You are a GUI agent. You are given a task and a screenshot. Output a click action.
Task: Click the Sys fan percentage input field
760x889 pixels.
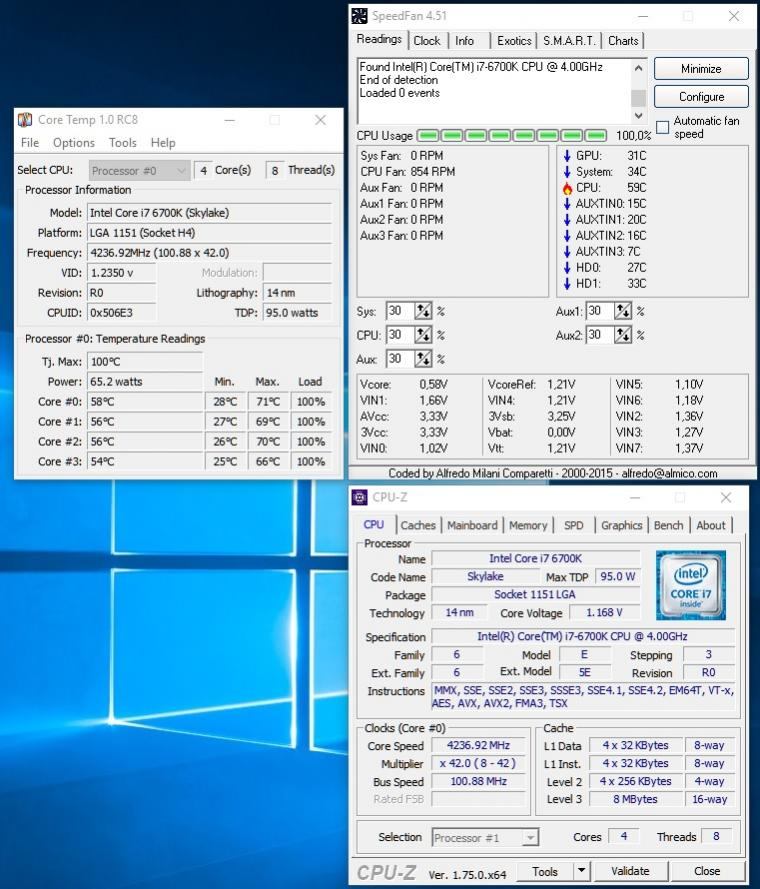tap(400, 311)
